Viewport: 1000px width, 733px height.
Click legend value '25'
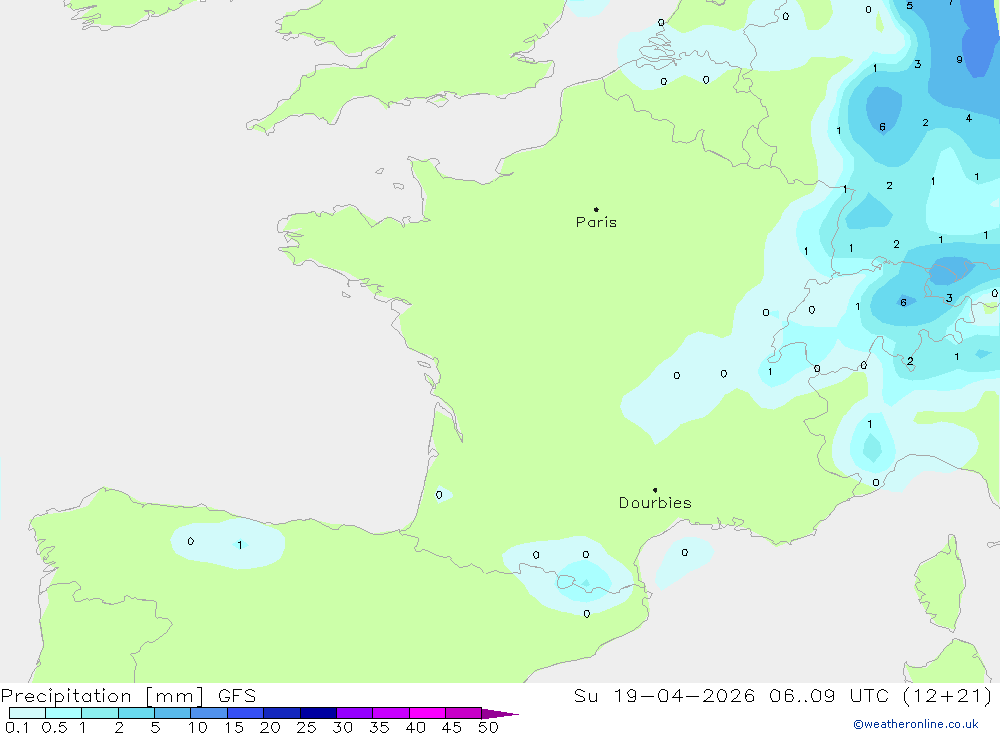(x=306, y=727)
